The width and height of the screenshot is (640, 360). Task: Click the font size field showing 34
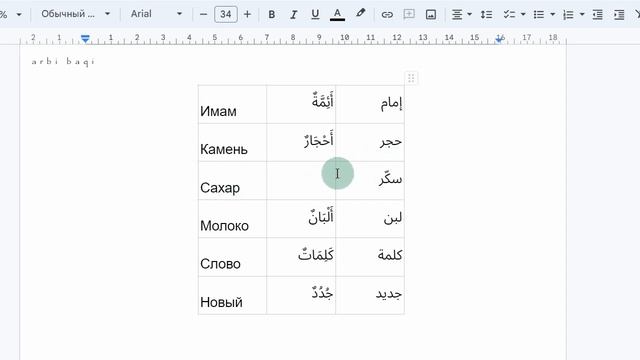226,15
